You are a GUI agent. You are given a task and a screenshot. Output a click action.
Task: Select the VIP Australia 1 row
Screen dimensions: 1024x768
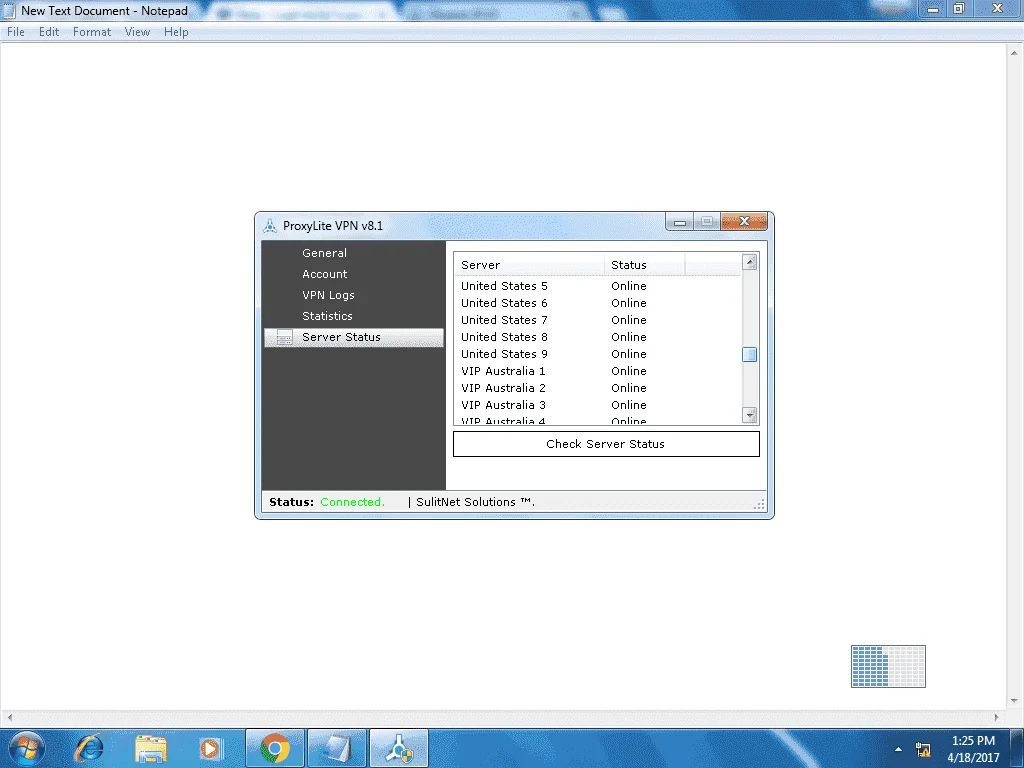pos(598,371)
